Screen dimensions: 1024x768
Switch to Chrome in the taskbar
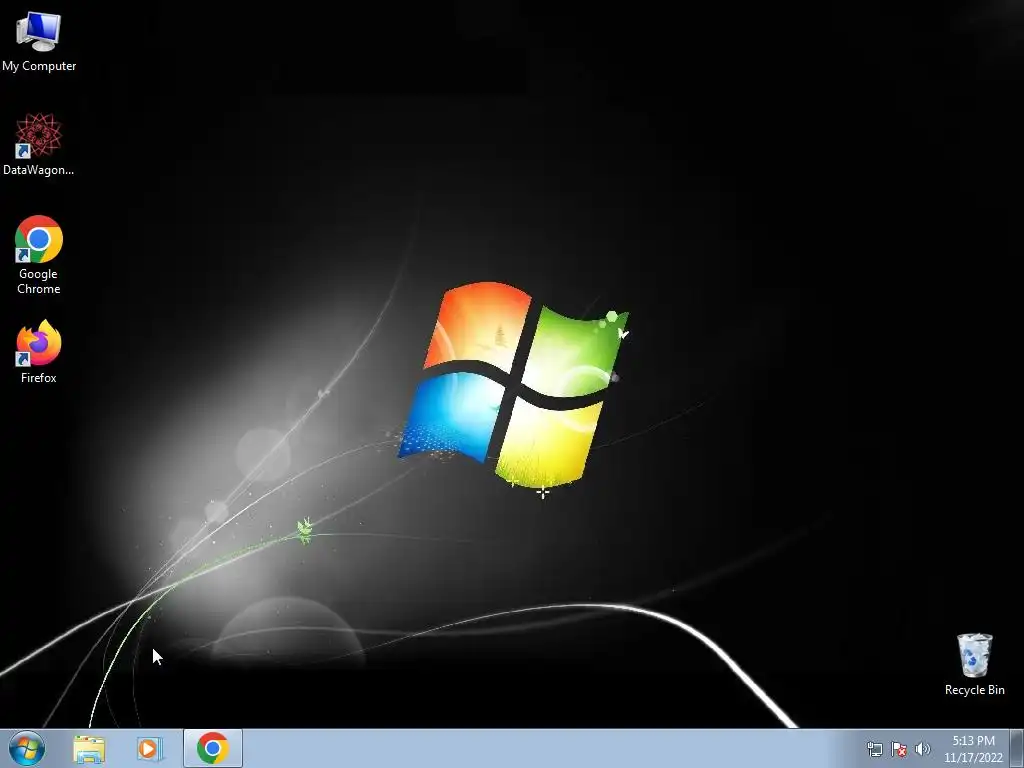point(213,748)
